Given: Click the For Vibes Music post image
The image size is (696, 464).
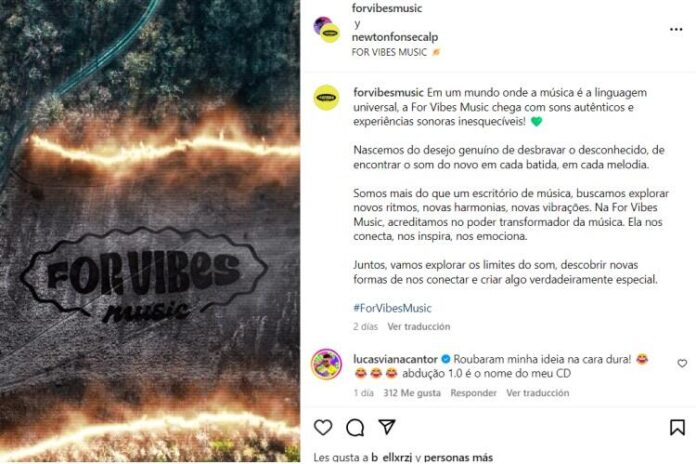Looking at the screenshot, I should (x=150, y=231).
